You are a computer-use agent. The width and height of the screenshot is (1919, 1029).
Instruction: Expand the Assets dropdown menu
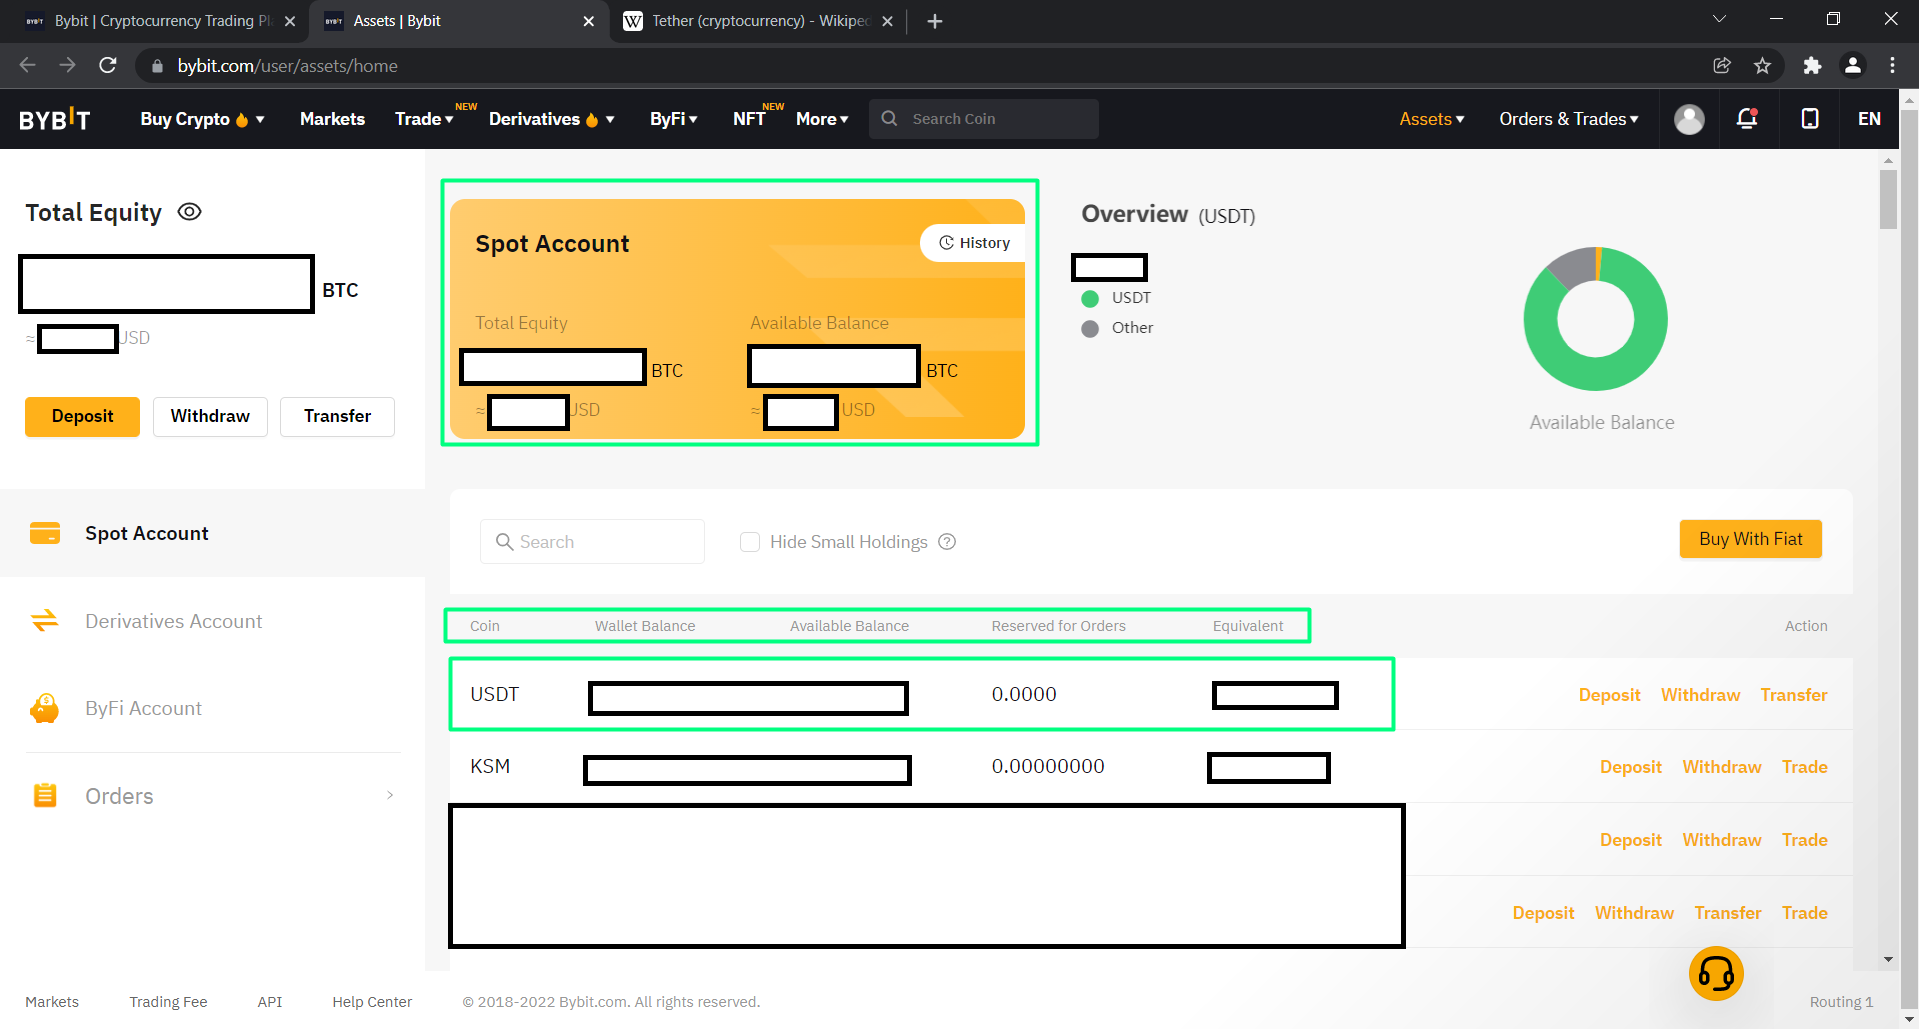(1431, 119)
